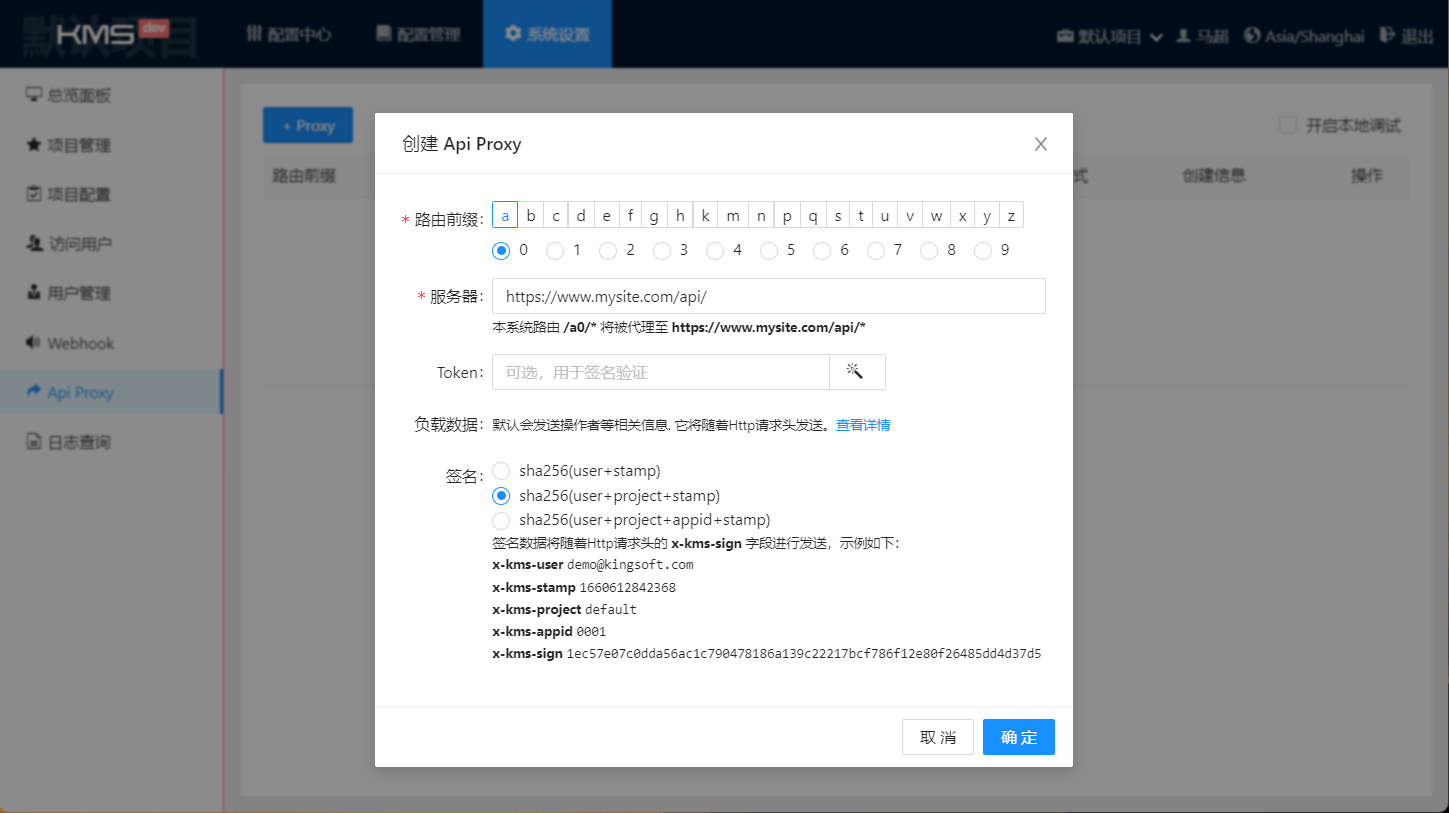Image resolution: width=1449 pixels, height=813 pixels.
Task: Open the 查看详情 link
Action: pos(863,425)
